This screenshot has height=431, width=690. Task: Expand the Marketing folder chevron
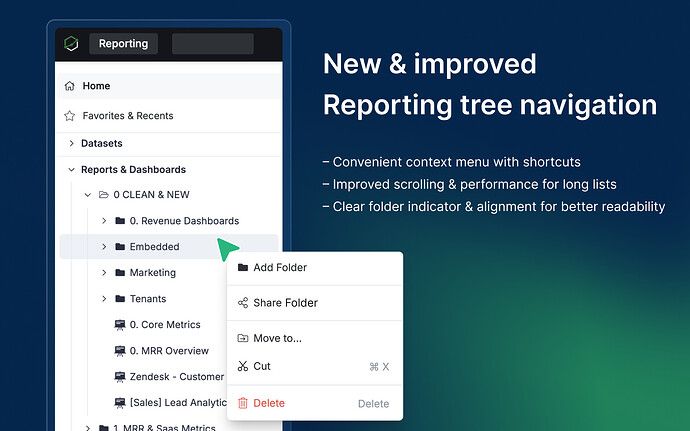[x=104, y=273]
